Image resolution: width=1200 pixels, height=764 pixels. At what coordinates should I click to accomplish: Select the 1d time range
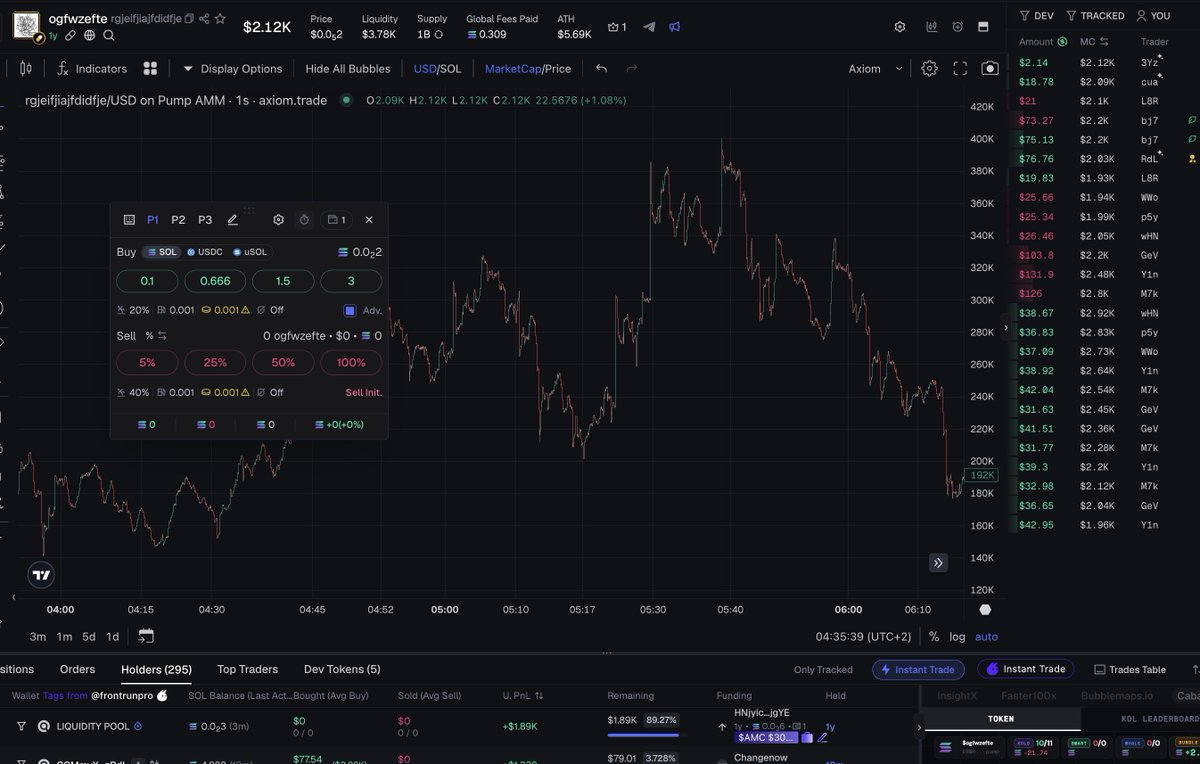113,636
